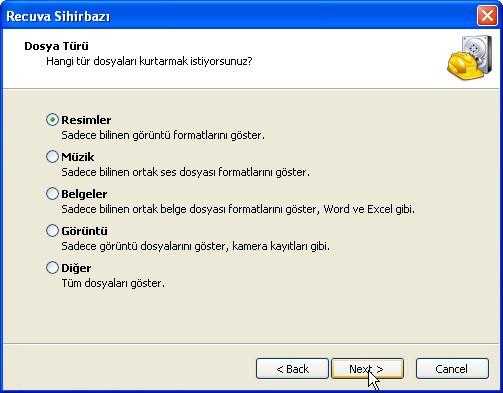Click description 'Sadece bilinen görüntü formatlarını göster'

click(x=163, y=135)
